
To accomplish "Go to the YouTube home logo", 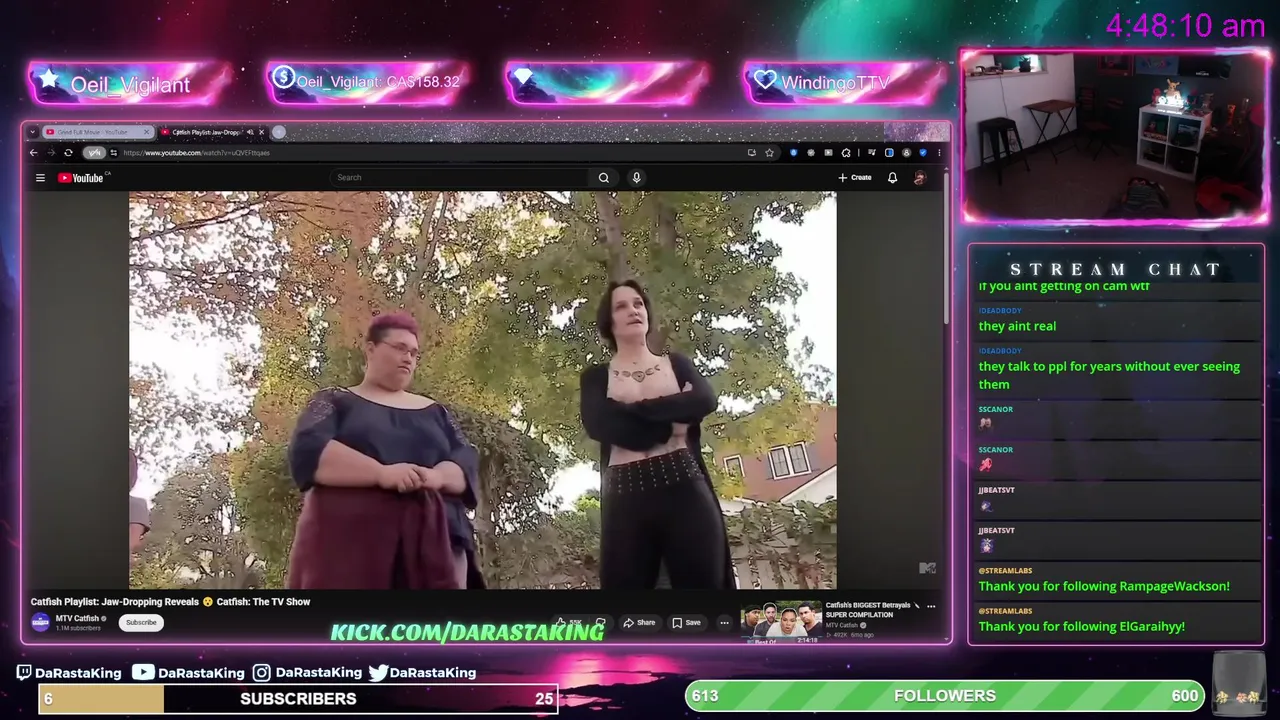I will (81, 178).
